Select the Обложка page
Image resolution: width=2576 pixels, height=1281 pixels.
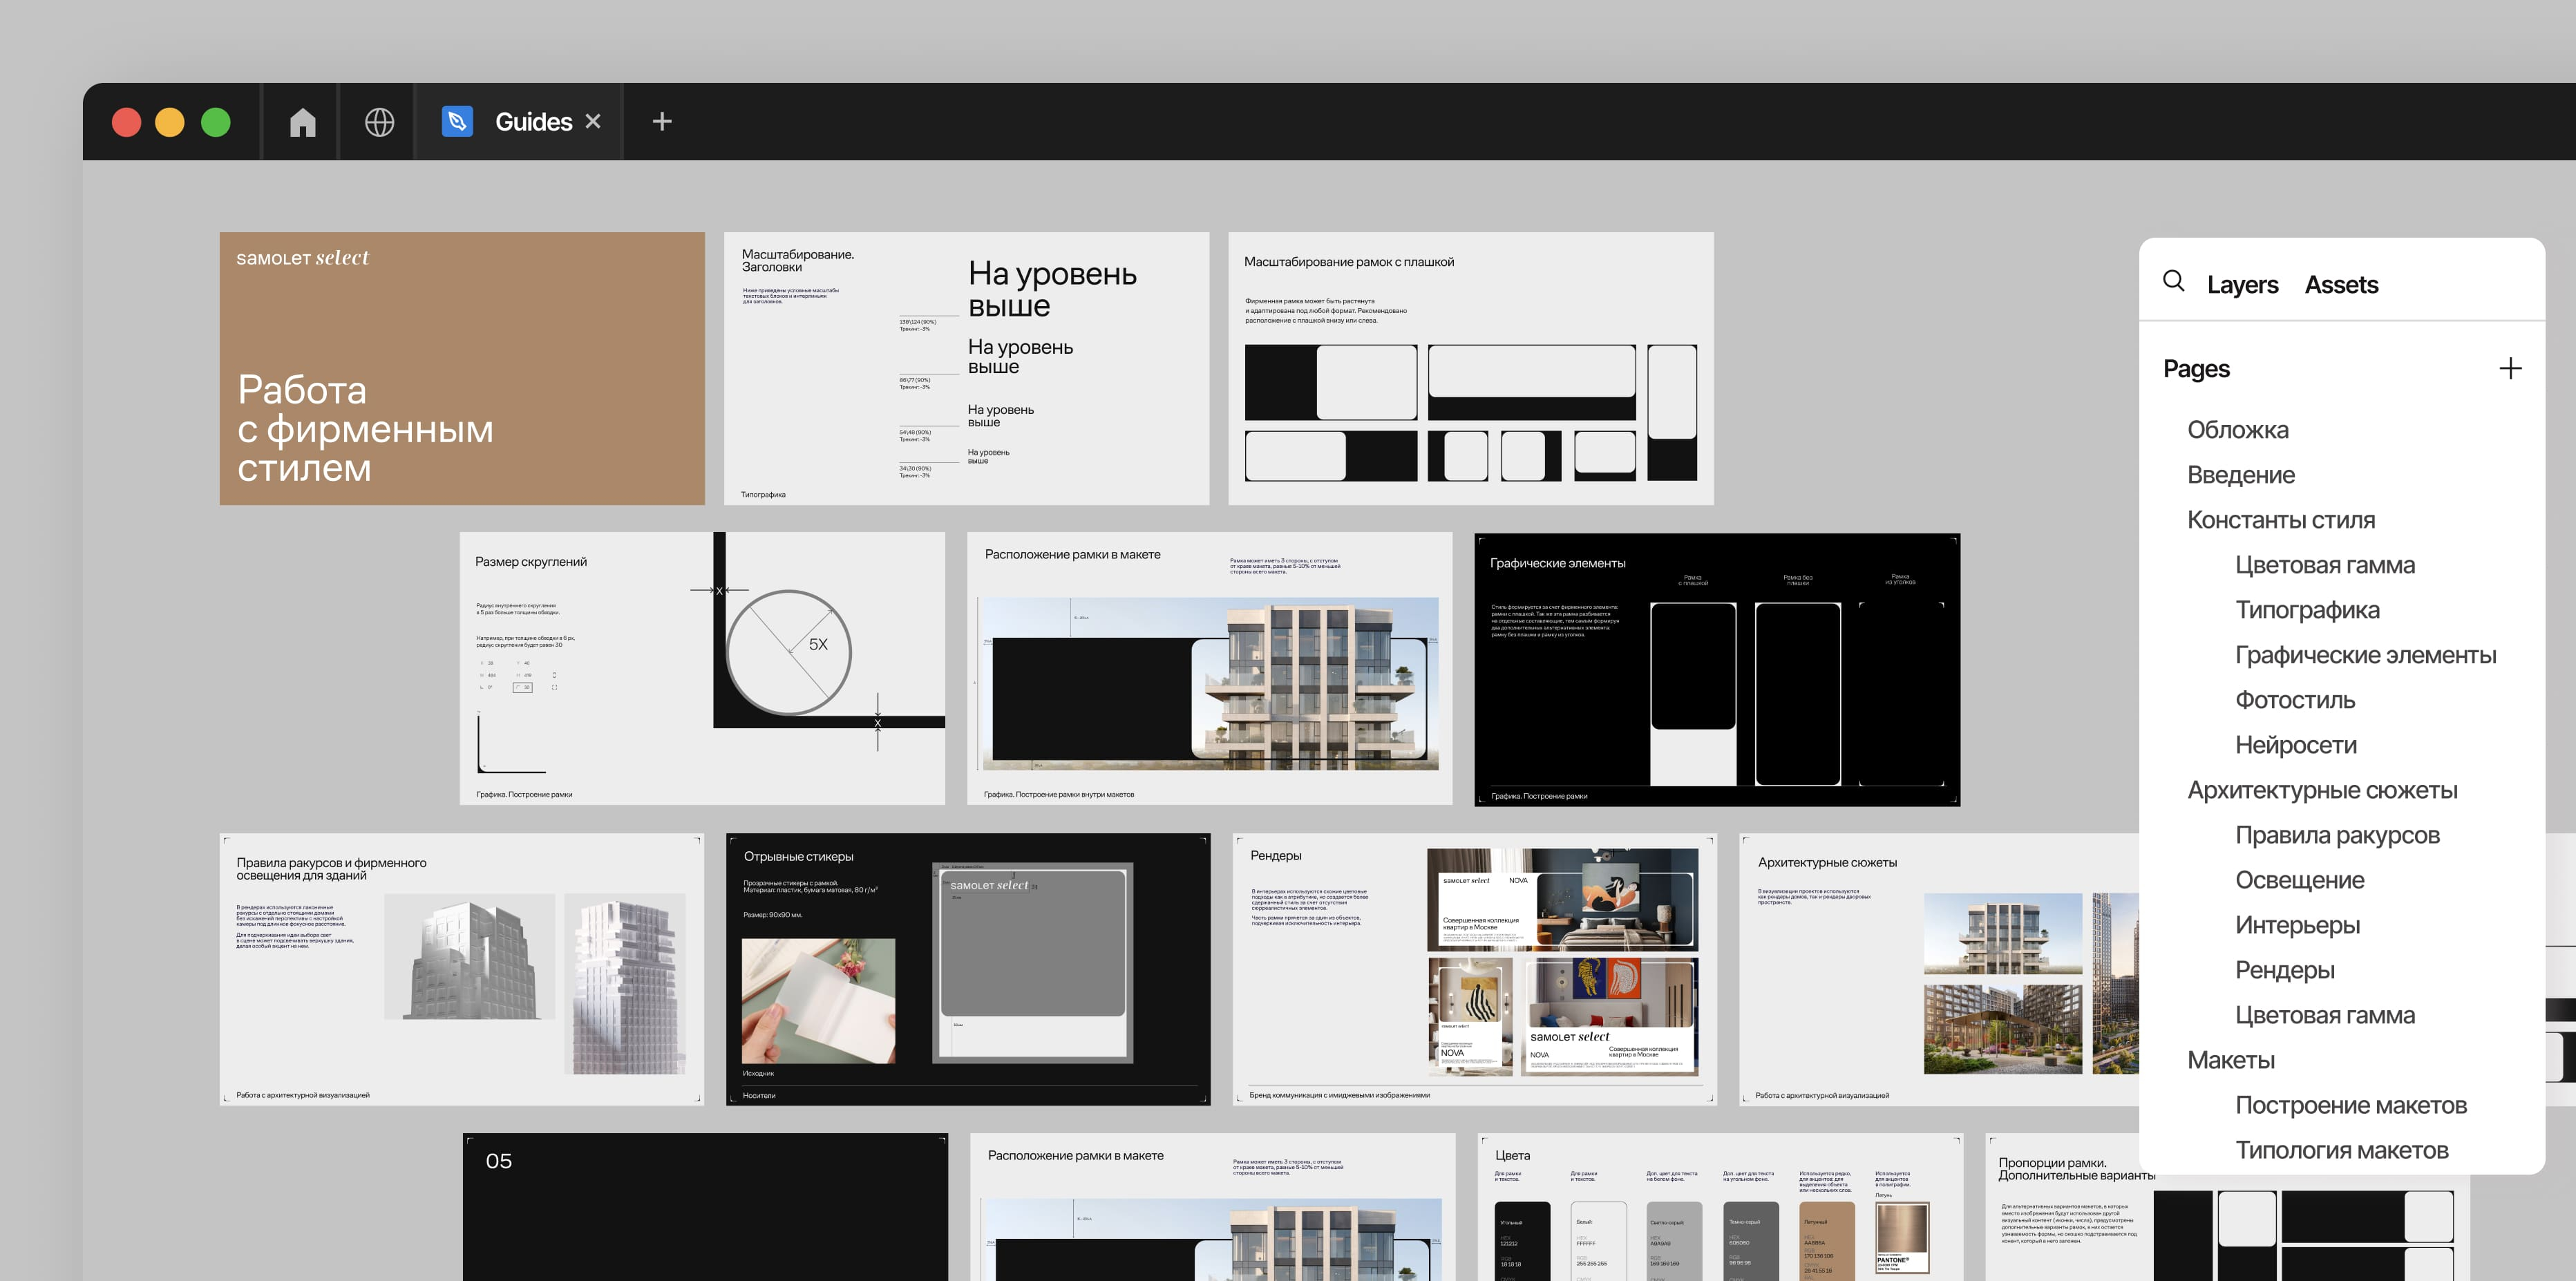click(2237, 430)
